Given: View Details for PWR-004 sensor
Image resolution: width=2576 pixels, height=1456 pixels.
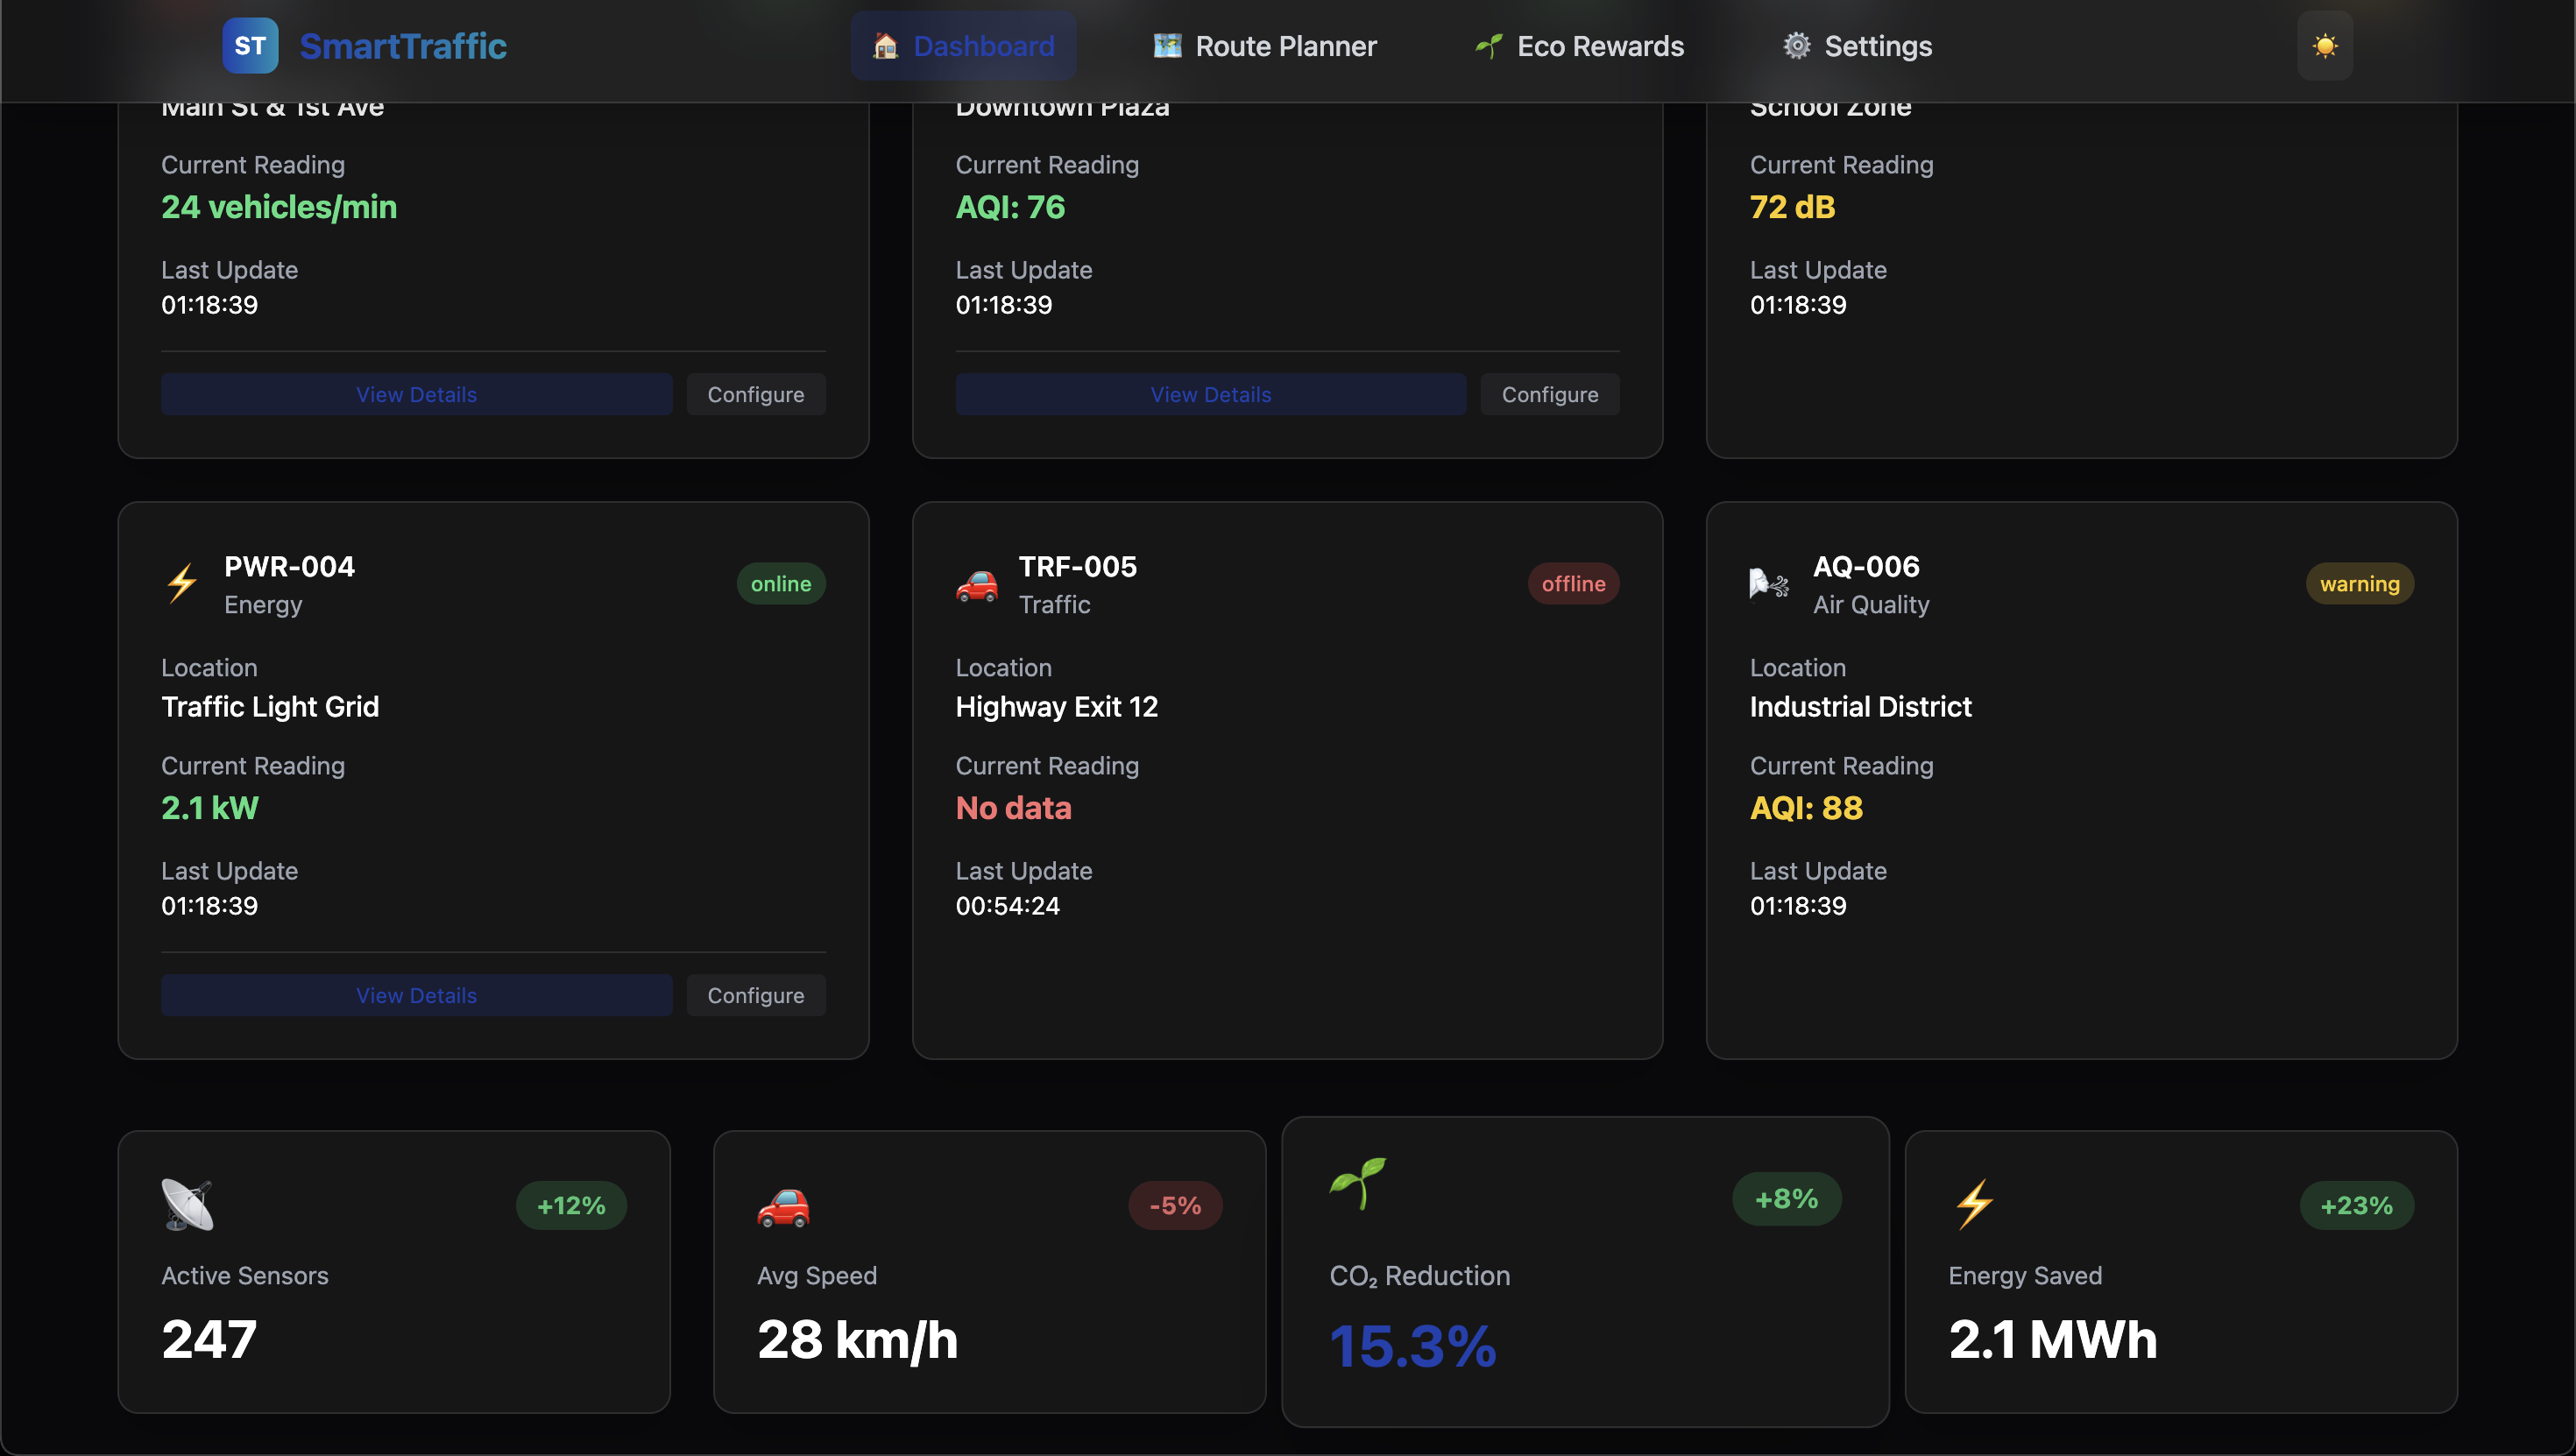Looking at the screenshot, I should [x=416, y=995].
